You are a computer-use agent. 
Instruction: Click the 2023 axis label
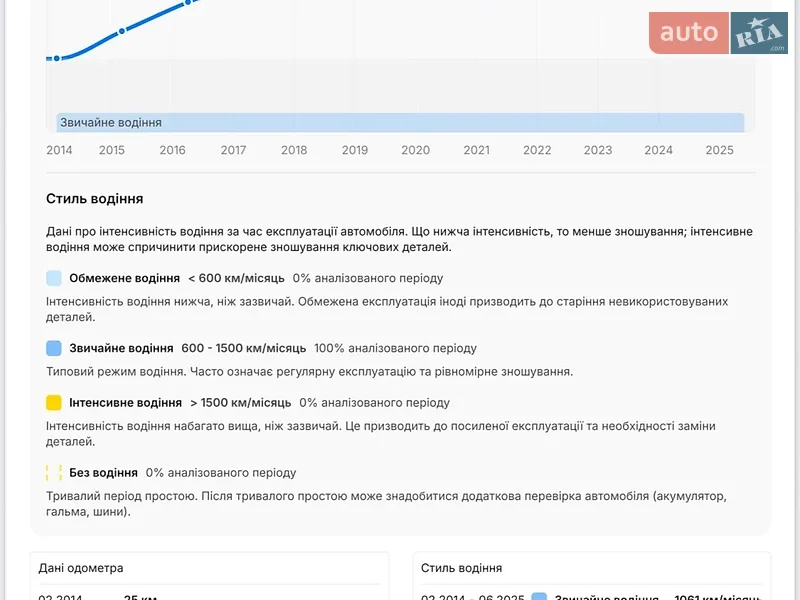[x=598, y=150]
